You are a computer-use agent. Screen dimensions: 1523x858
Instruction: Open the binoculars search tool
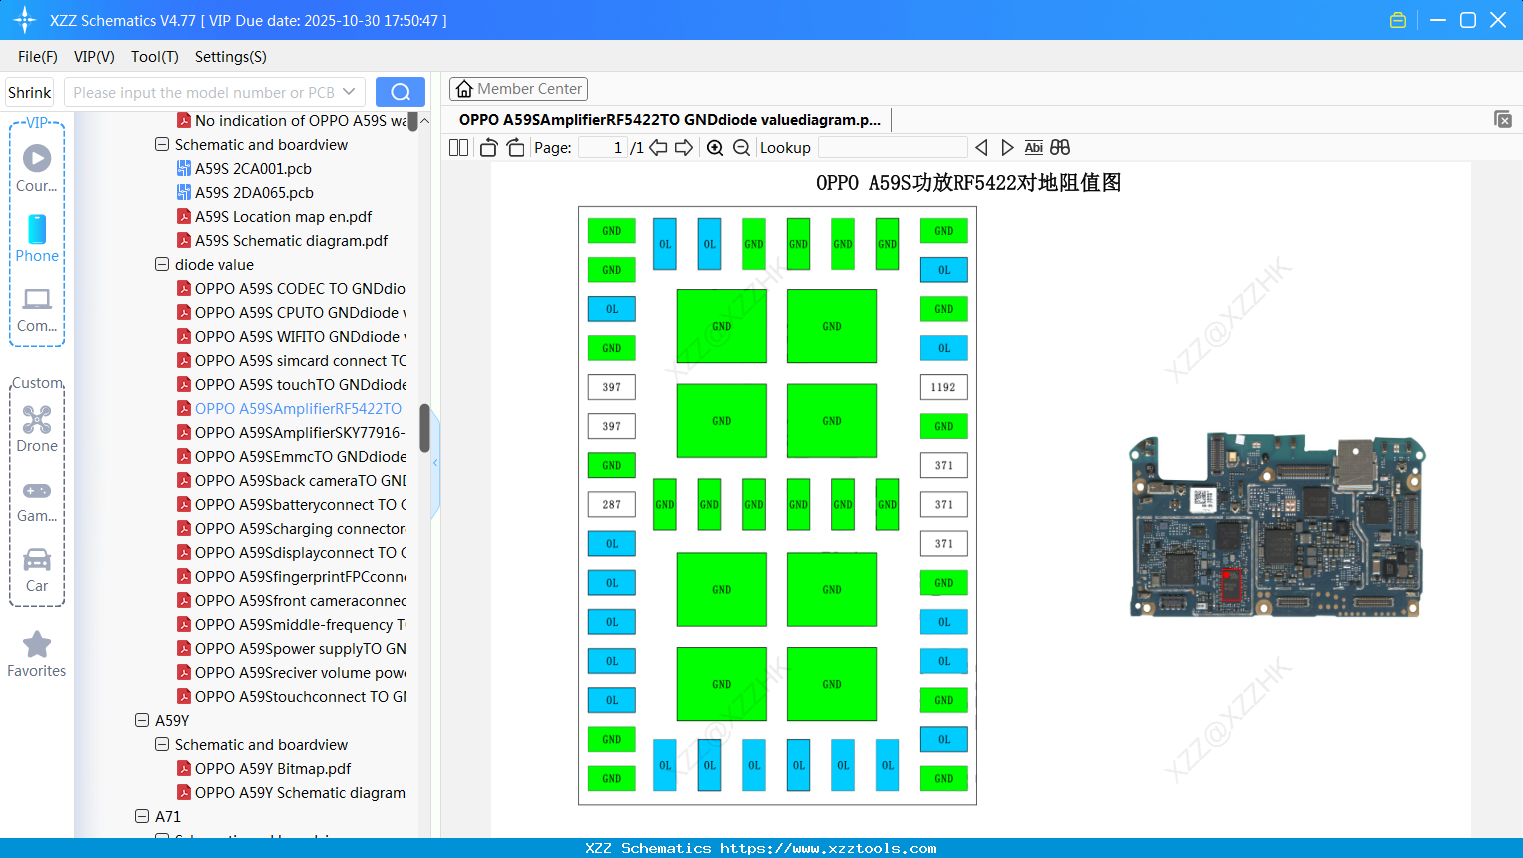pos(1059,147)
